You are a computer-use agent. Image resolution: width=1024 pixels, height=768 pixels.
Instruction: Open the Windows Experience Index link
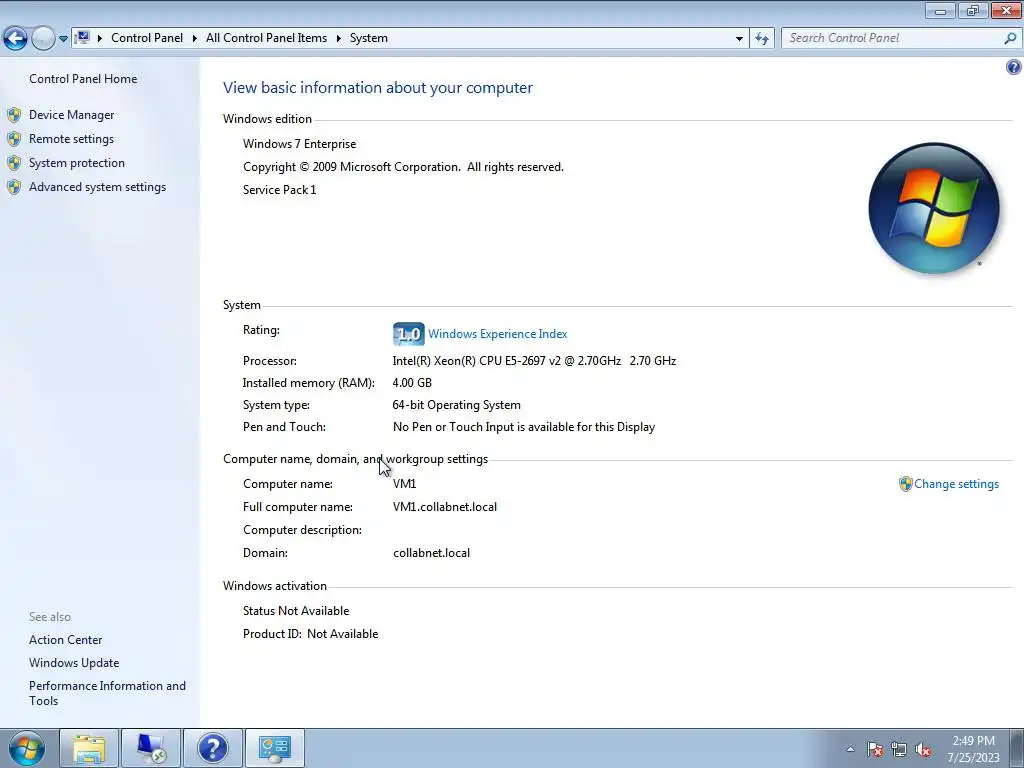[x=498, y=334]
